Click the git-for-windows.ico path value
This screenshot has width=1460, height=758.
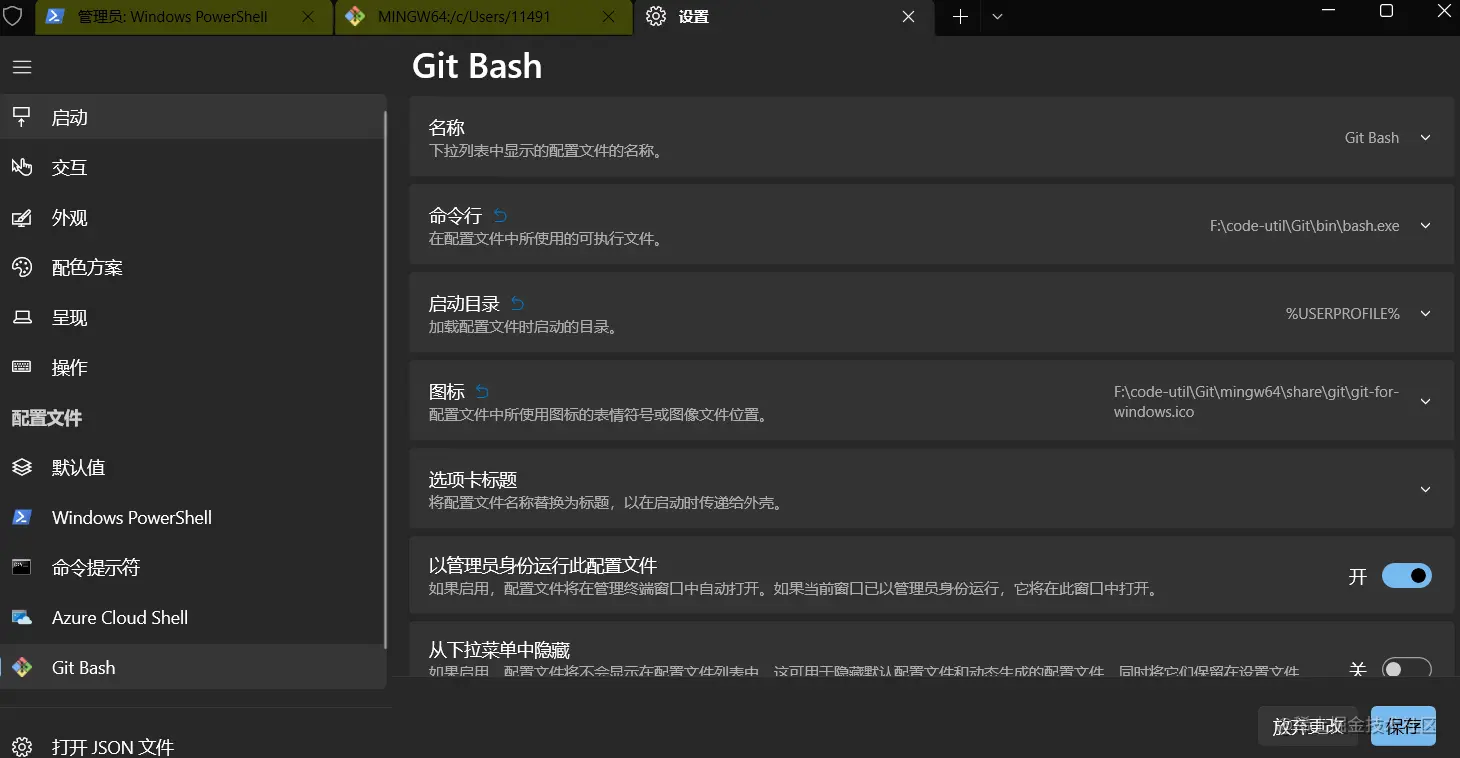1256,402
